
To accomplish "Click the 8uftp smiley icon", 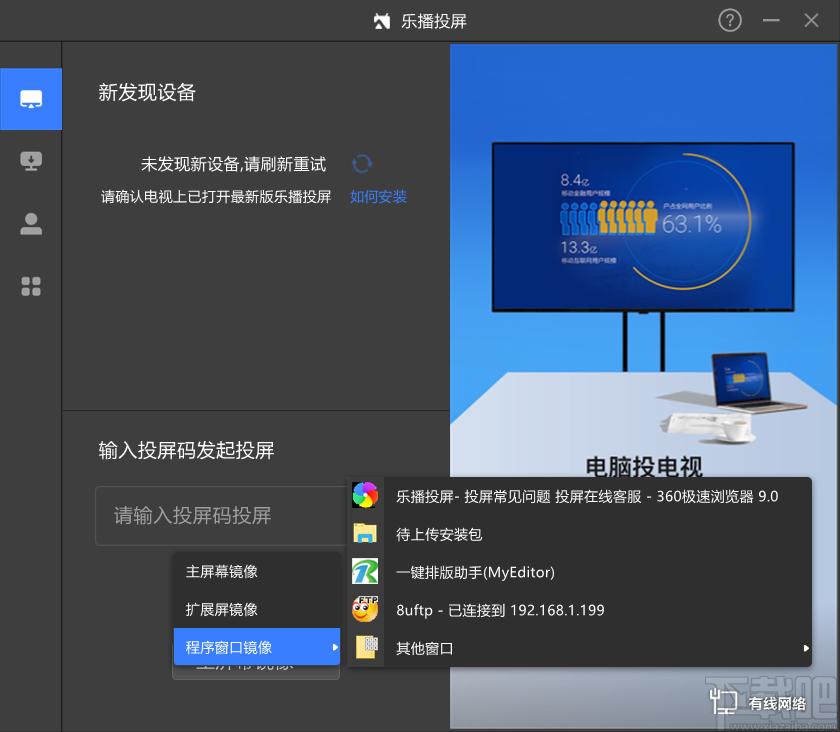I will pos(365,609).
